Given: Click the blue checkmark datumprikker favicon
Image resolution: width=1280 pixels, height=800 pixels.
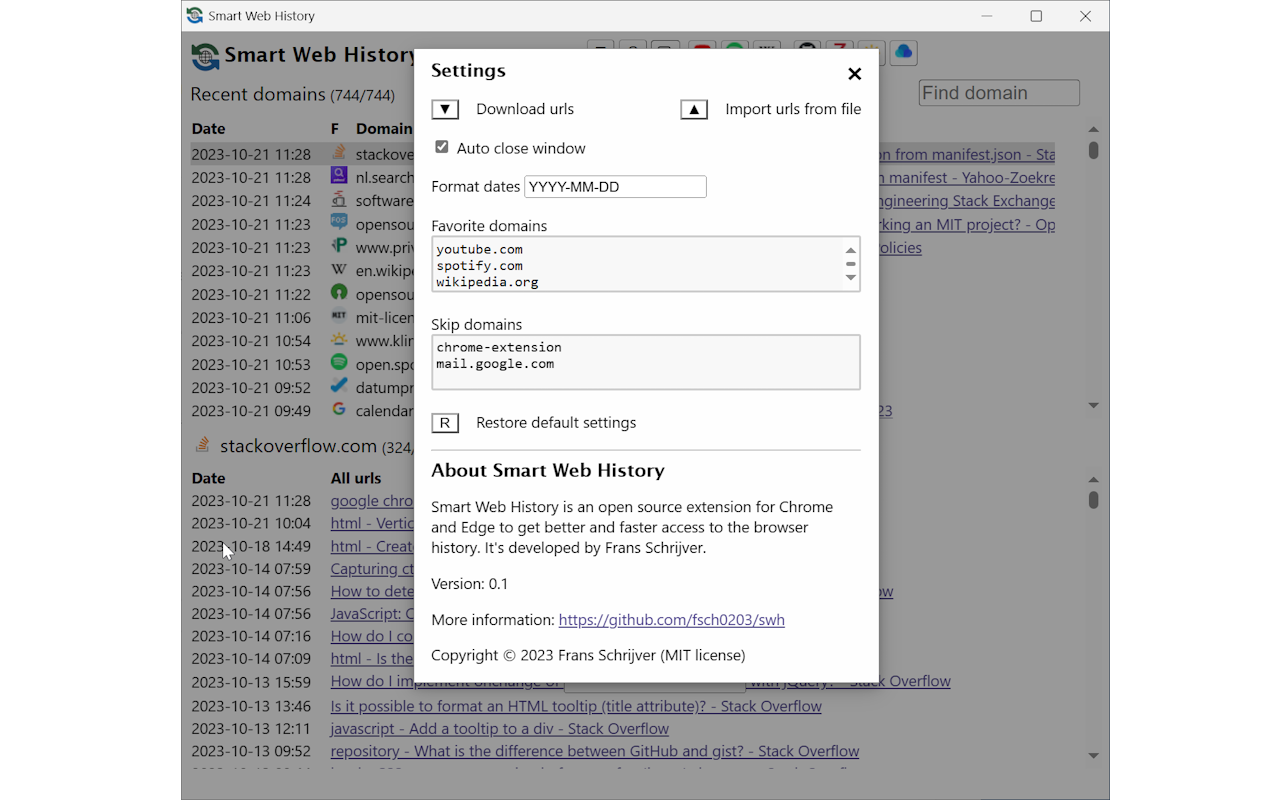Looking at the screenshot, I should (x=339, y=386).
